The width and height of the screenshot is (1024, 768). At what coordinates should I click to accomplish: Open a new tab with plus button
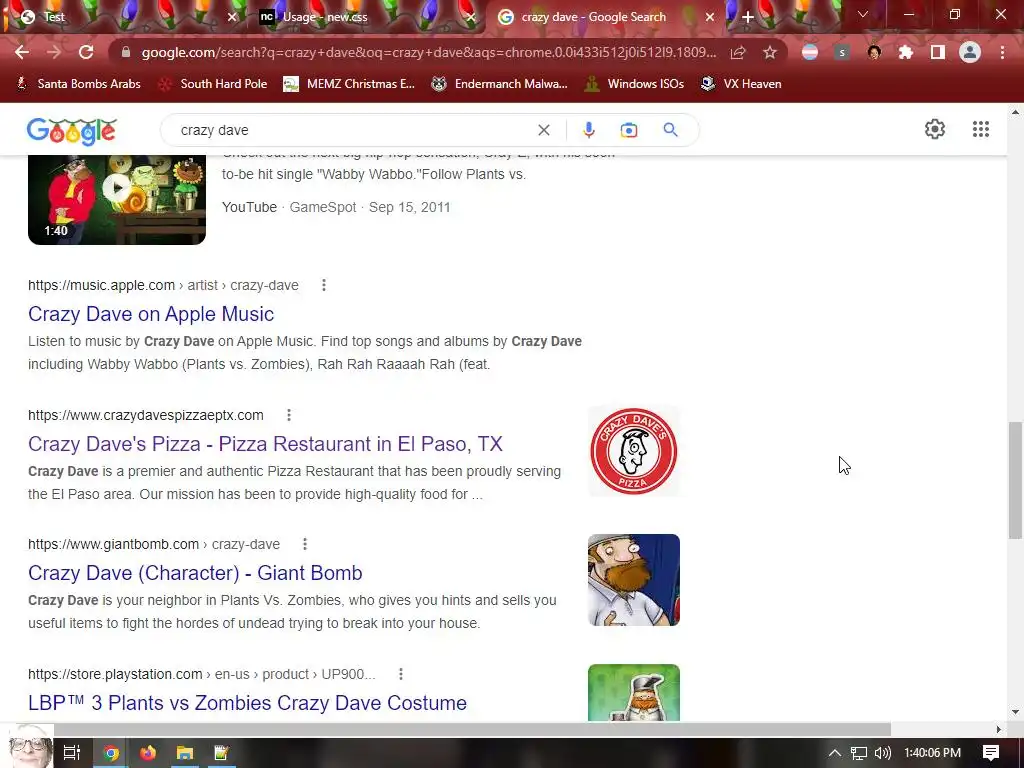coord(748,18)
